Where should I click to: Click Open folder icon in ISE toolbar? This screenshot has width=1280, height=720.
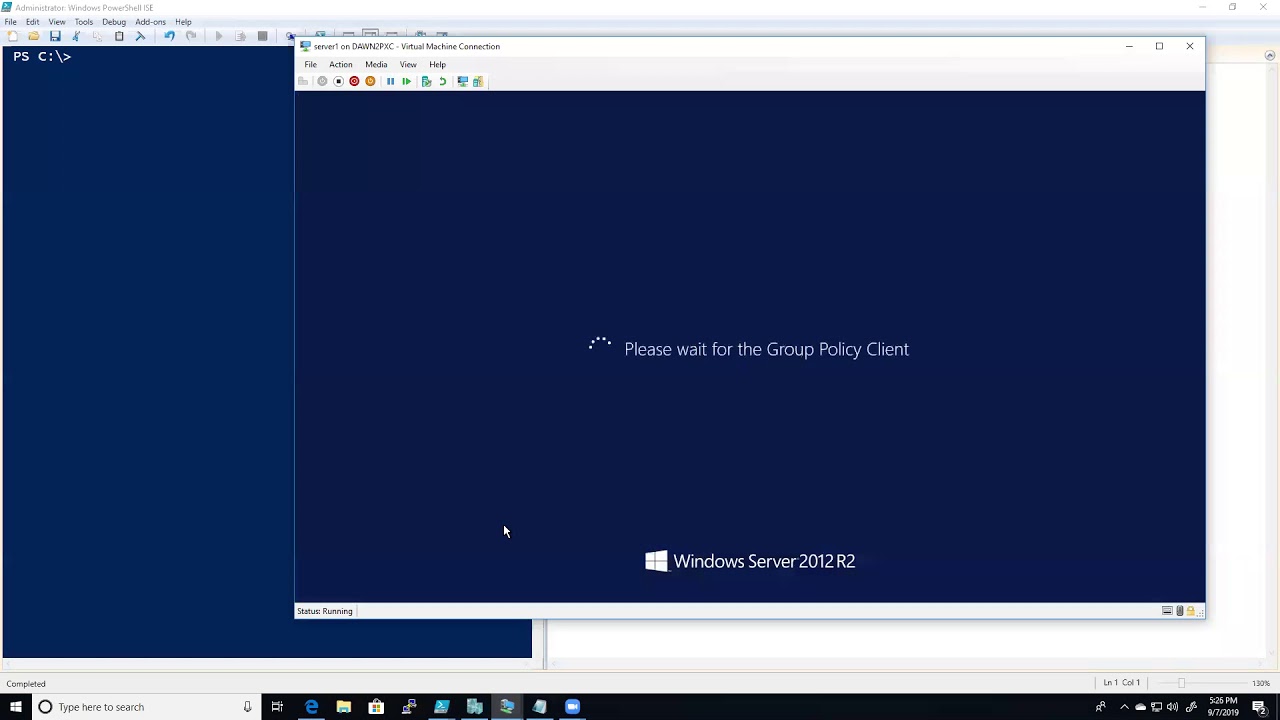(34, 36)
